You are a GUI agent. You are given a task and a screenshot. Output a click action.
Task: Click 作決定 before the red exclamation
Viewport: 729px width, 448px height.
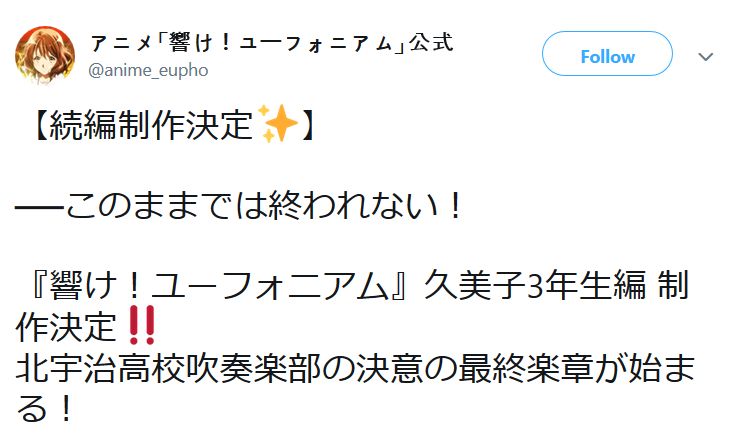click(x=66, y=327)
